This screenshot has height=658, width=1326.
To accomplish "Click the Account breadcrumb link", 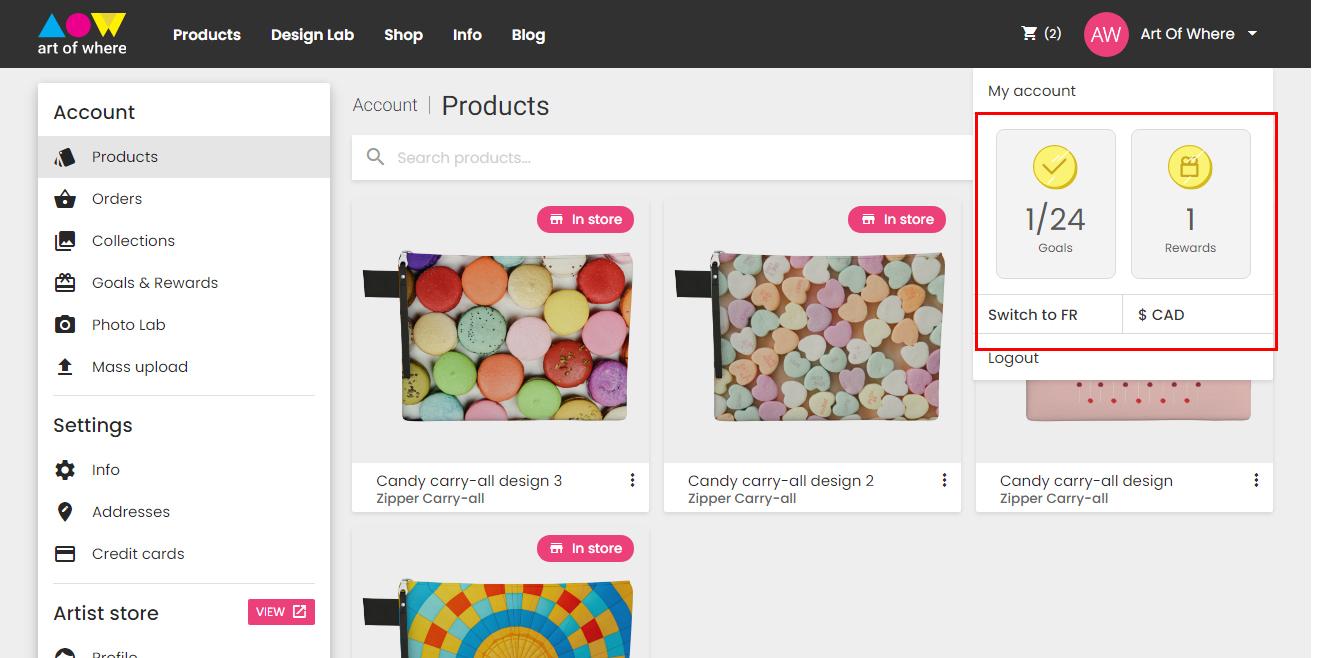I will 385,105.
